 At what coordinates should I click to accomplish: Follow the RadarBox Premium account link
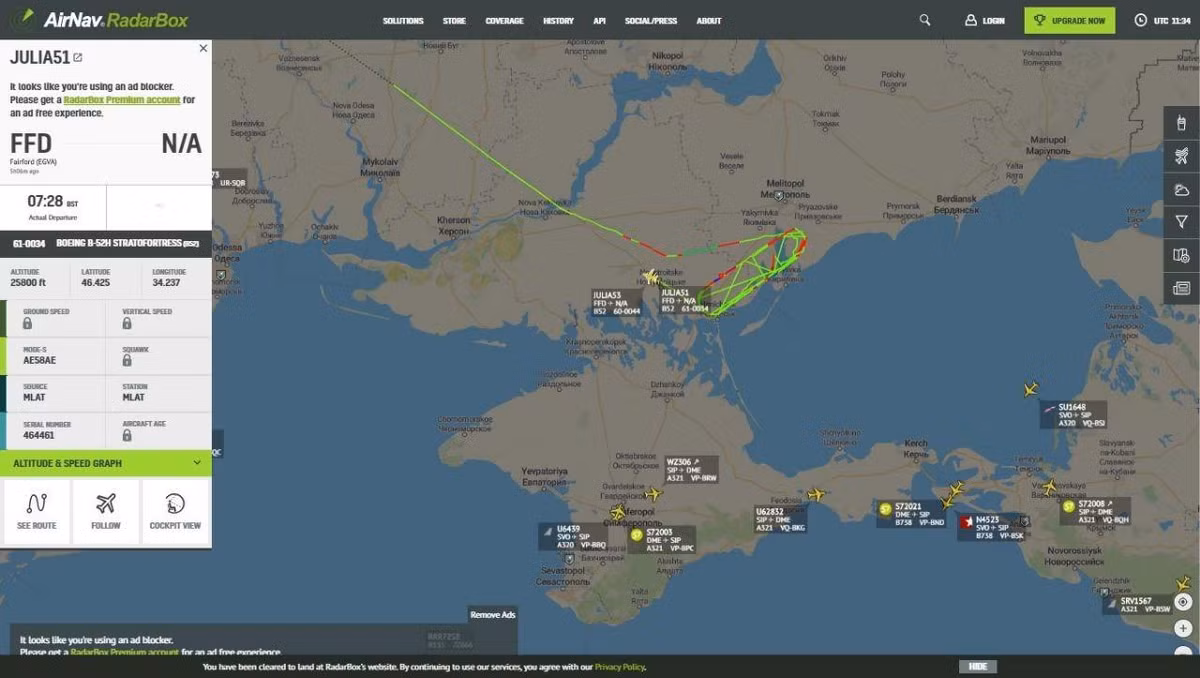tap(122, 100)
